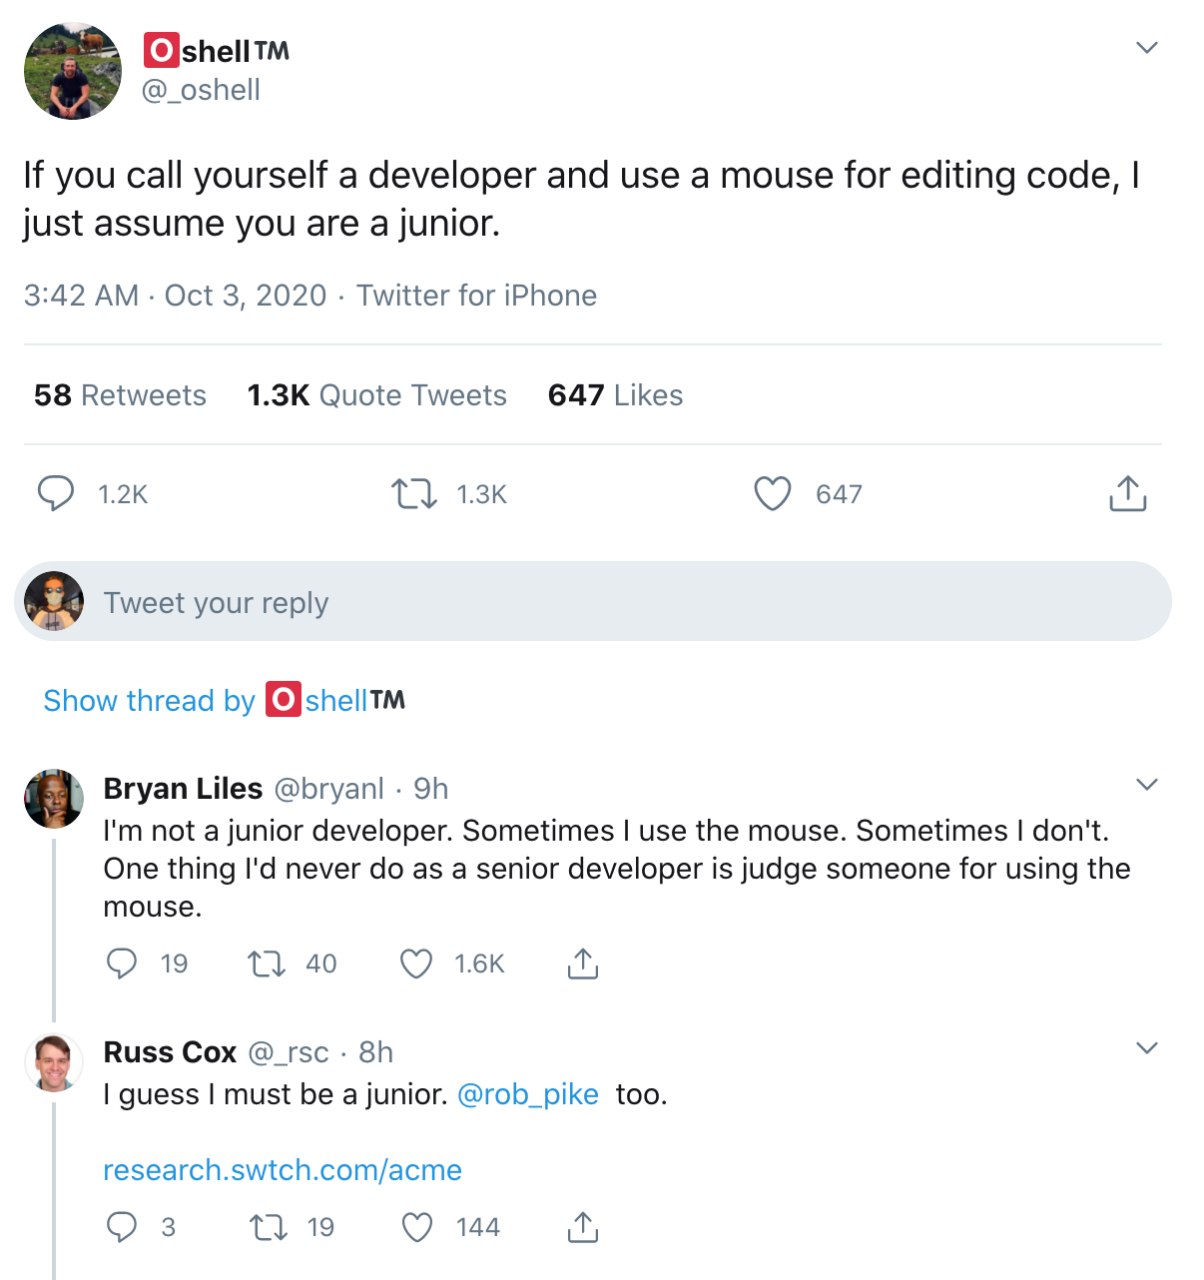The width and height of the screenshot is (1204, 1280).
Task: Click the @rob_pike mention
Action: pyautogui.click(x=527, y=1095)
